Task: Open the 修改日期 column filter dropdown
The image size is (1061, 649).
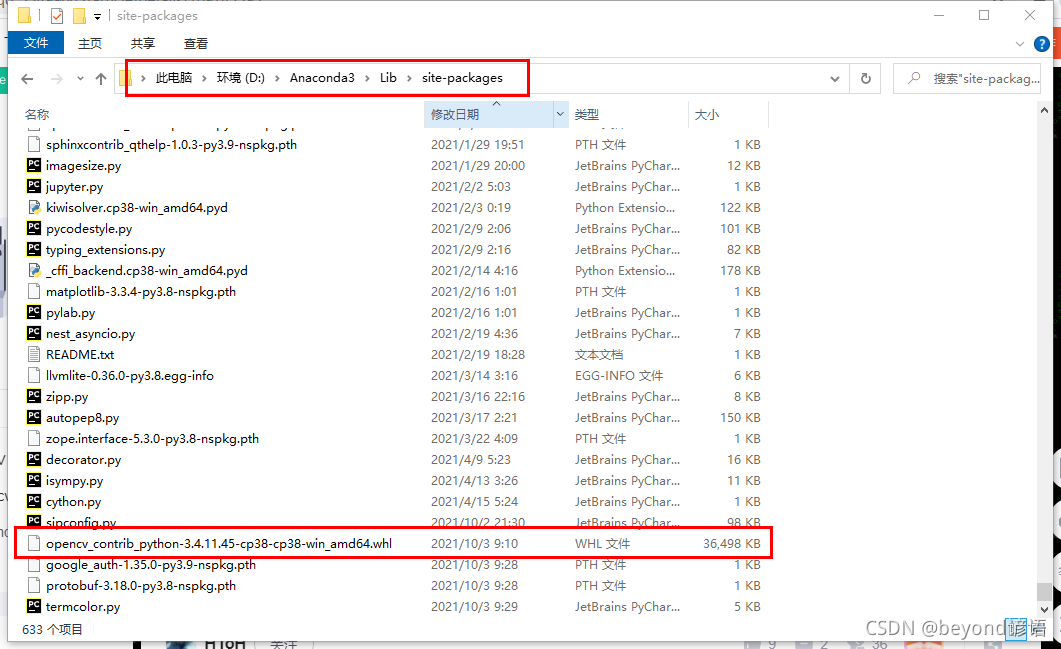Action: (560, 114)
